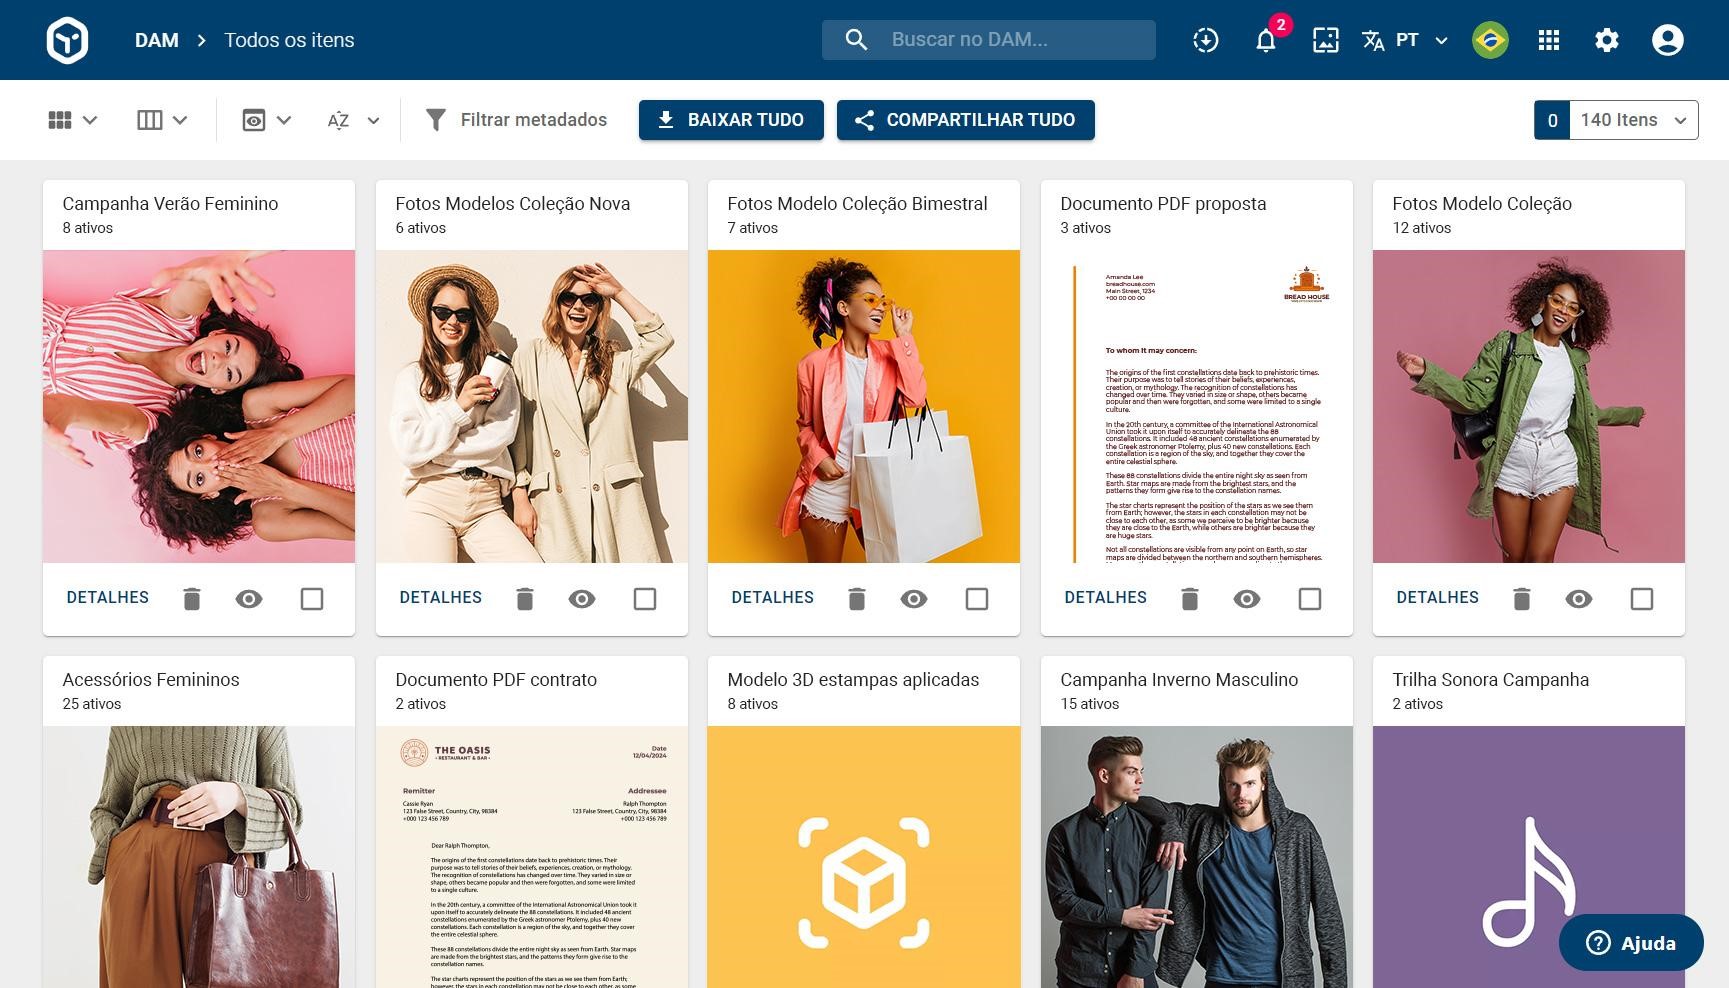1729x988 pixels.
Task: Click trash icon on Fotos Modelo Coleção Bimestral
Action: click(857, 599)
